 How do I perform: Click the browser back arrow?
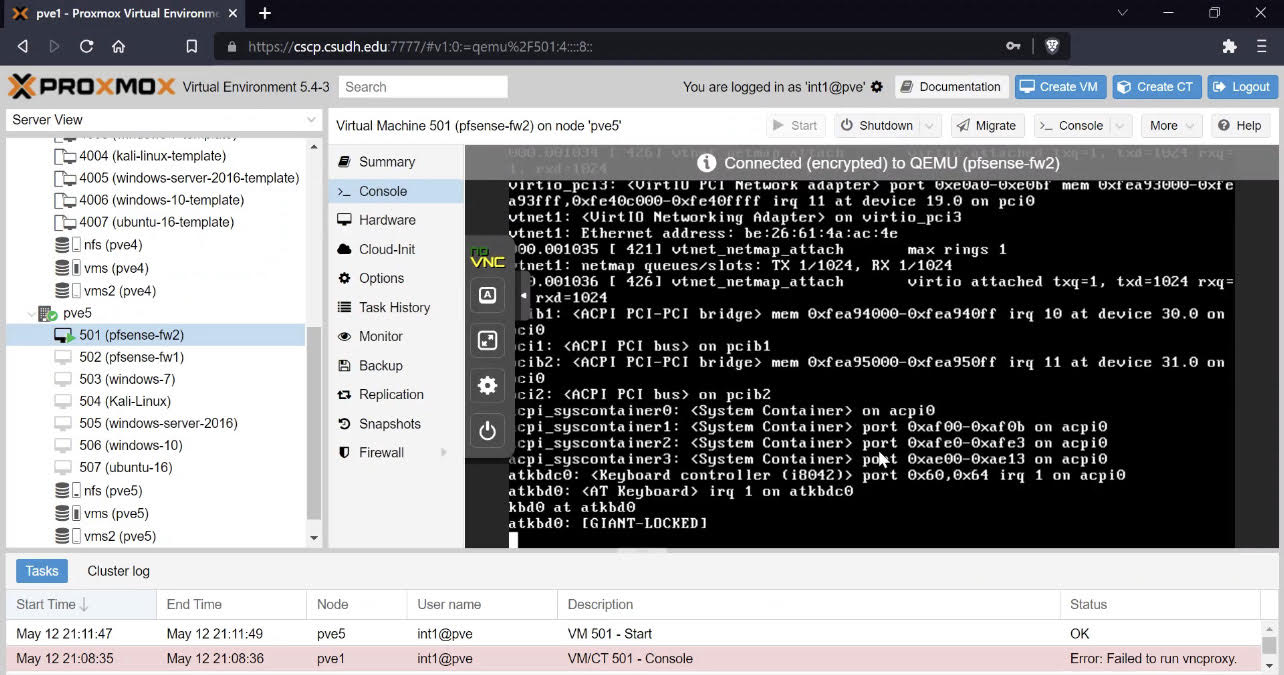click(23, 46)
